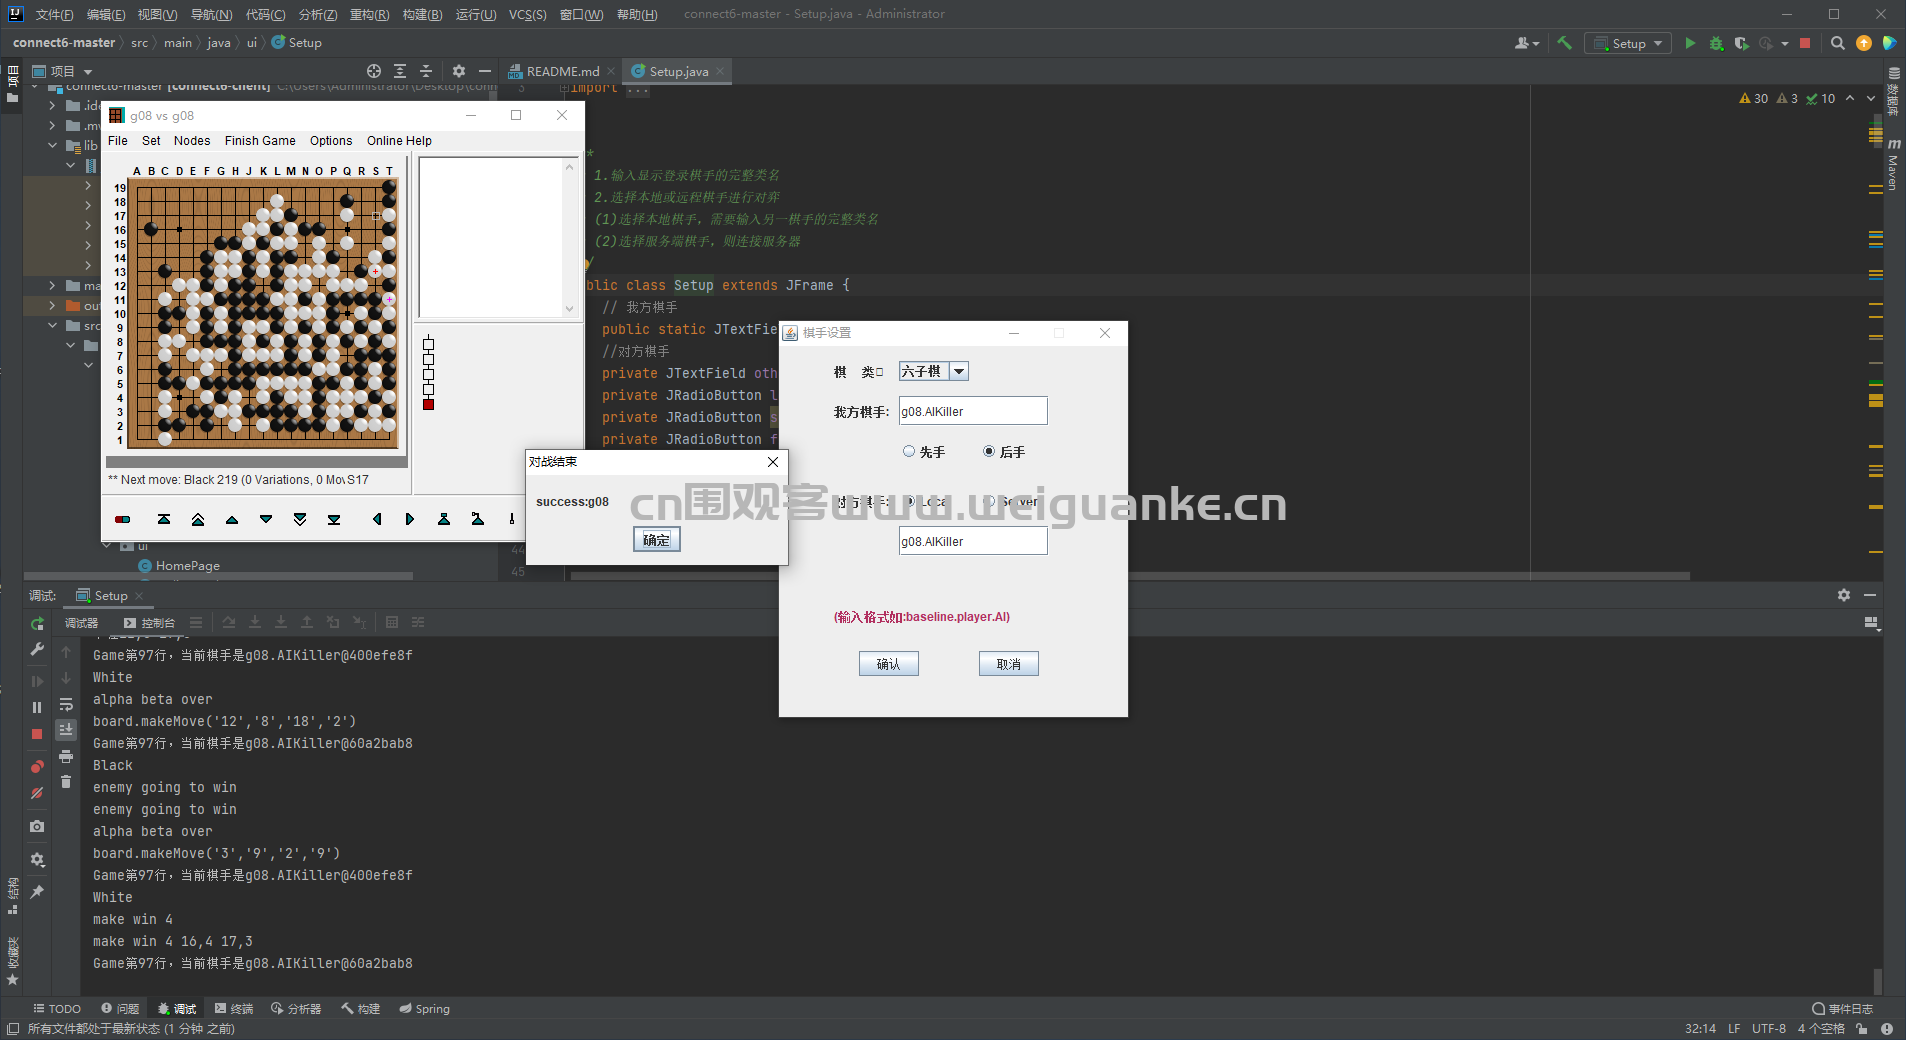
Task: Click the Build hammer icon
Action: click(x=1565, y=43)
